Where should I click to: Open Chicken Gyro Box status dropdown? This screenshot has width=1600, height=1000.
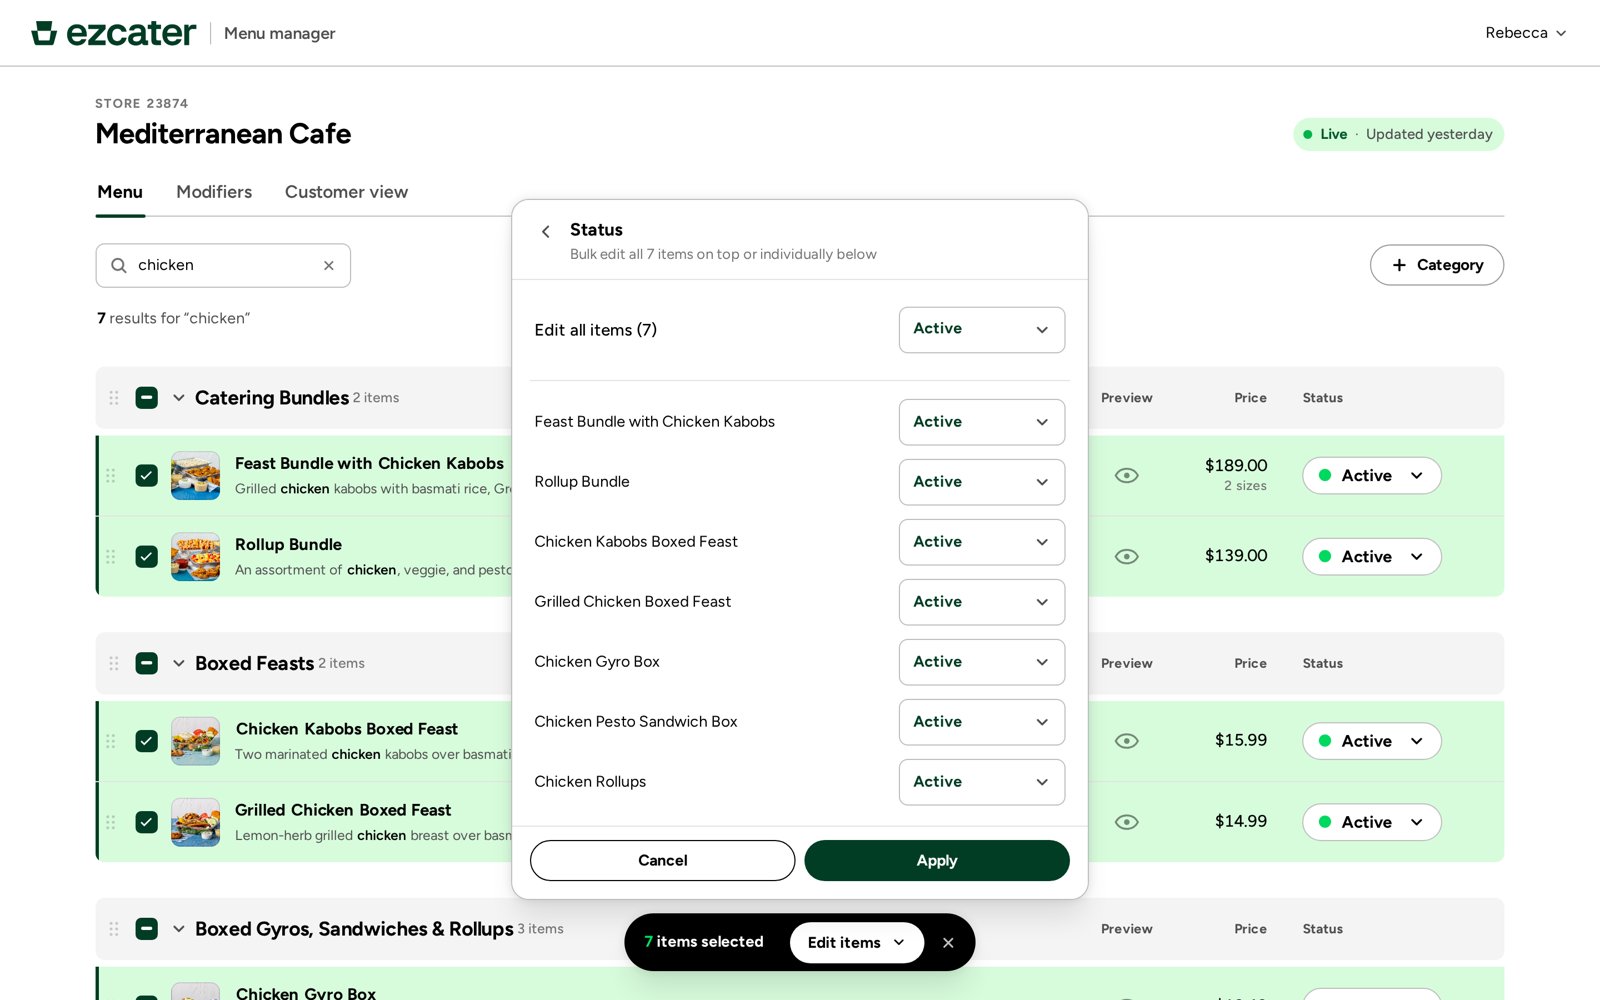coord(981,662)
